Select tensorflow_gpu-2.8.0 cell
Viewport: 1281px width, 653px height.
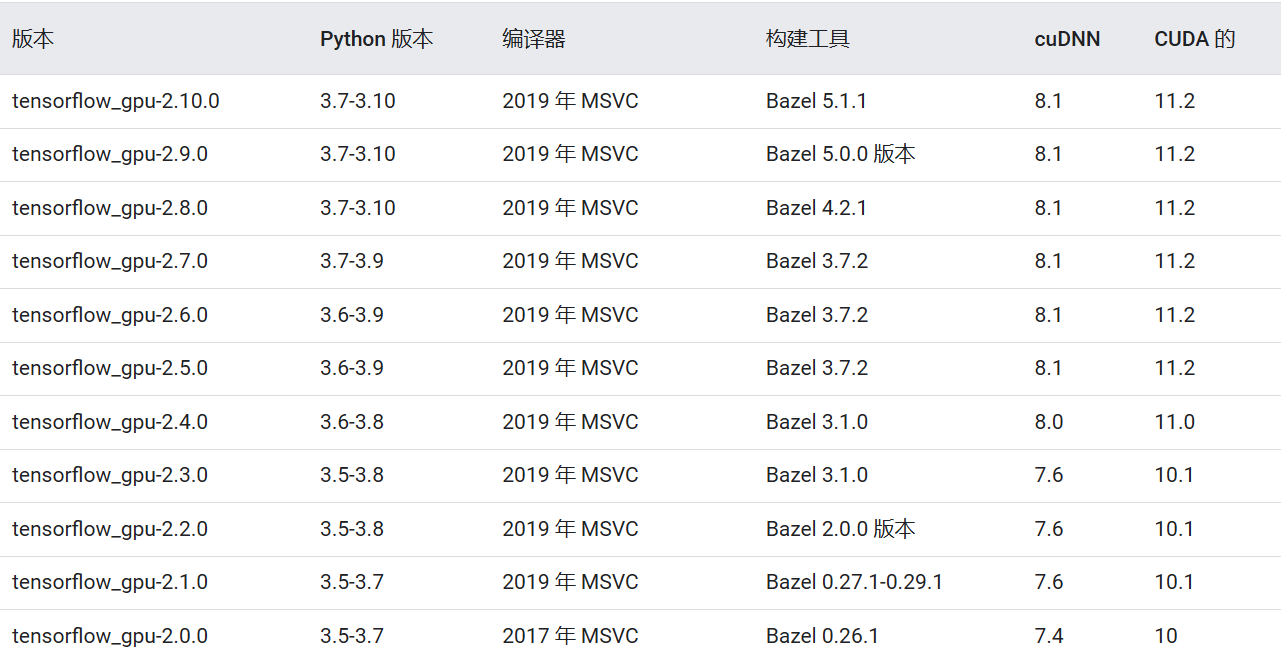tap(110, 208)
